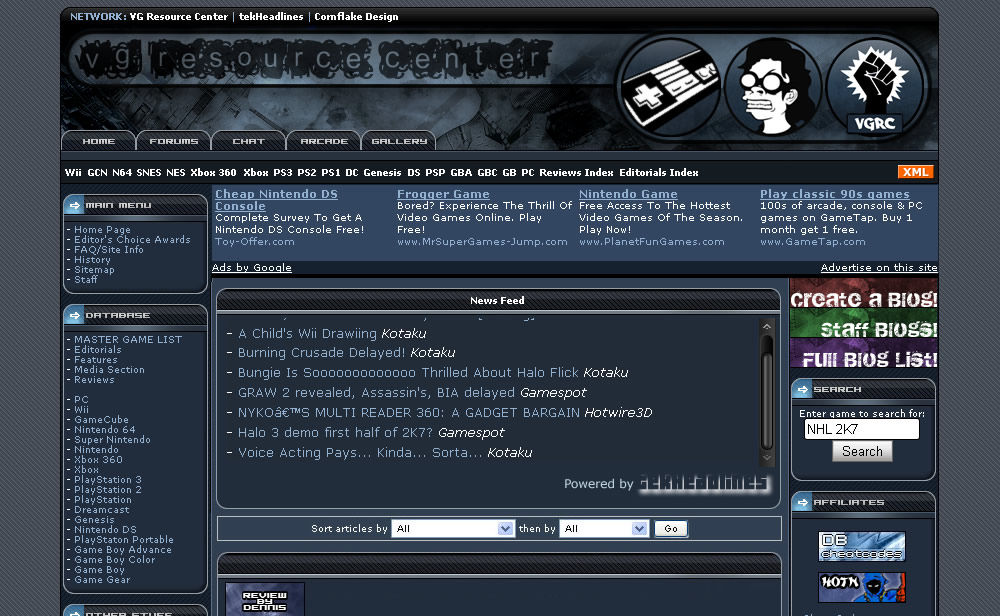Open the Halo 3 demo headline

tap(335, 432)
